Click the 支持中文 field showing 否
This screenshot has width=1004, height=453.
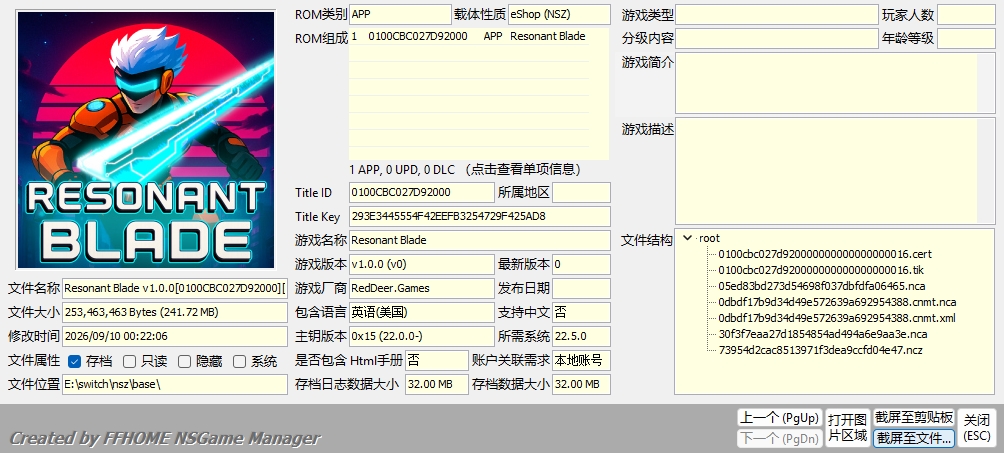[x=581, y=312]
